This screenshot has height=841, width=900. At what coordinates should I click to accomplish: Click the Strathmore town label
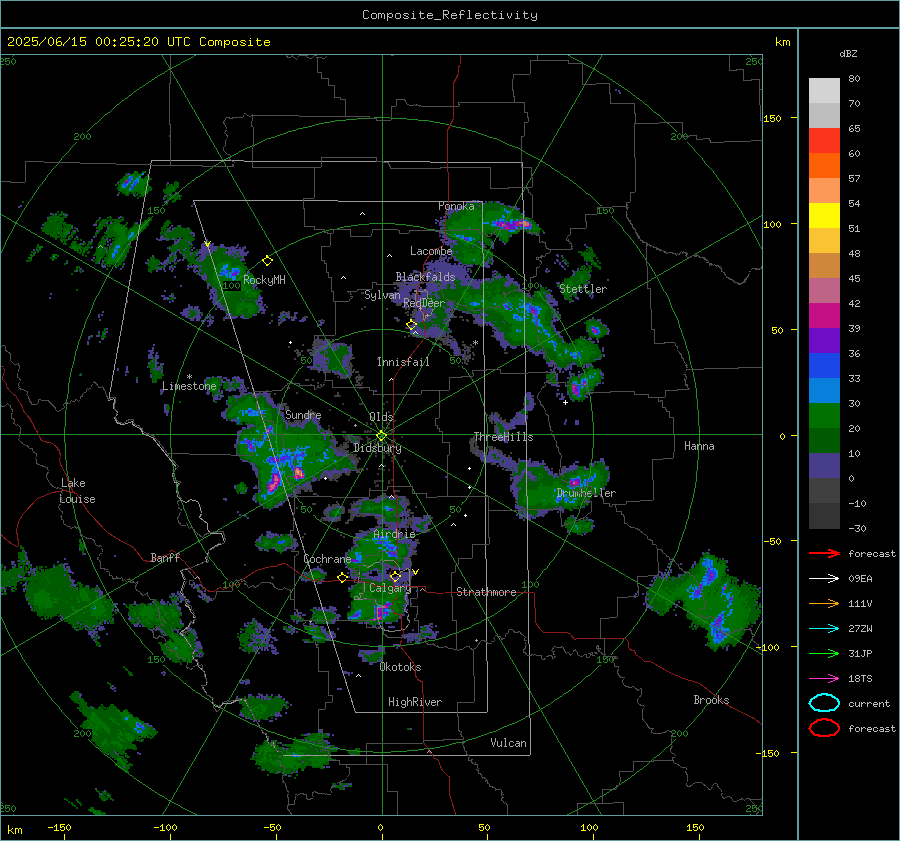coord(486,592)
